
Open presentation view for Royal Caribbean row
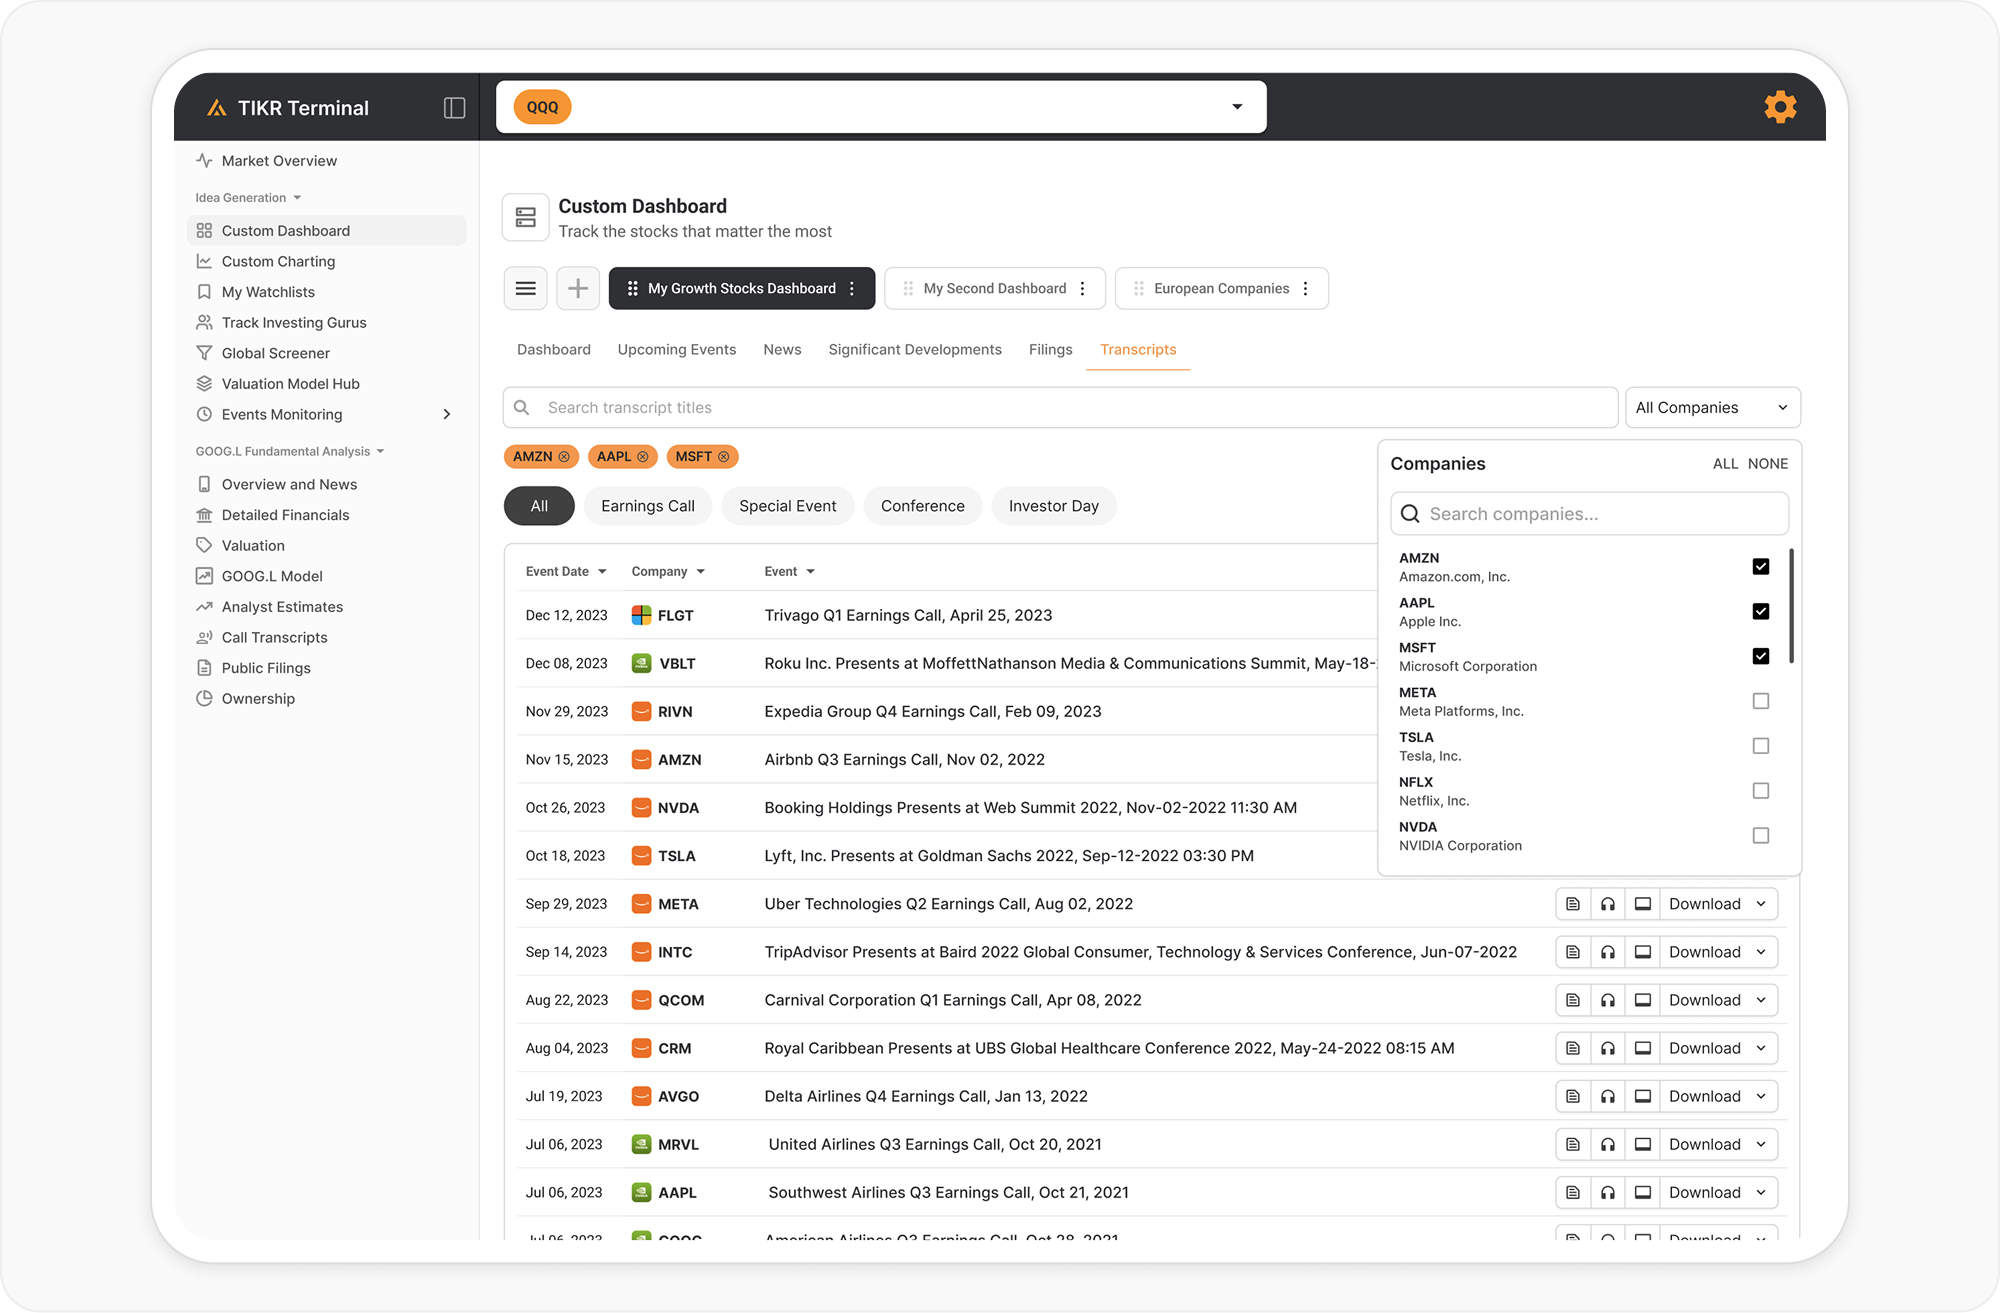point(1643,1048)
